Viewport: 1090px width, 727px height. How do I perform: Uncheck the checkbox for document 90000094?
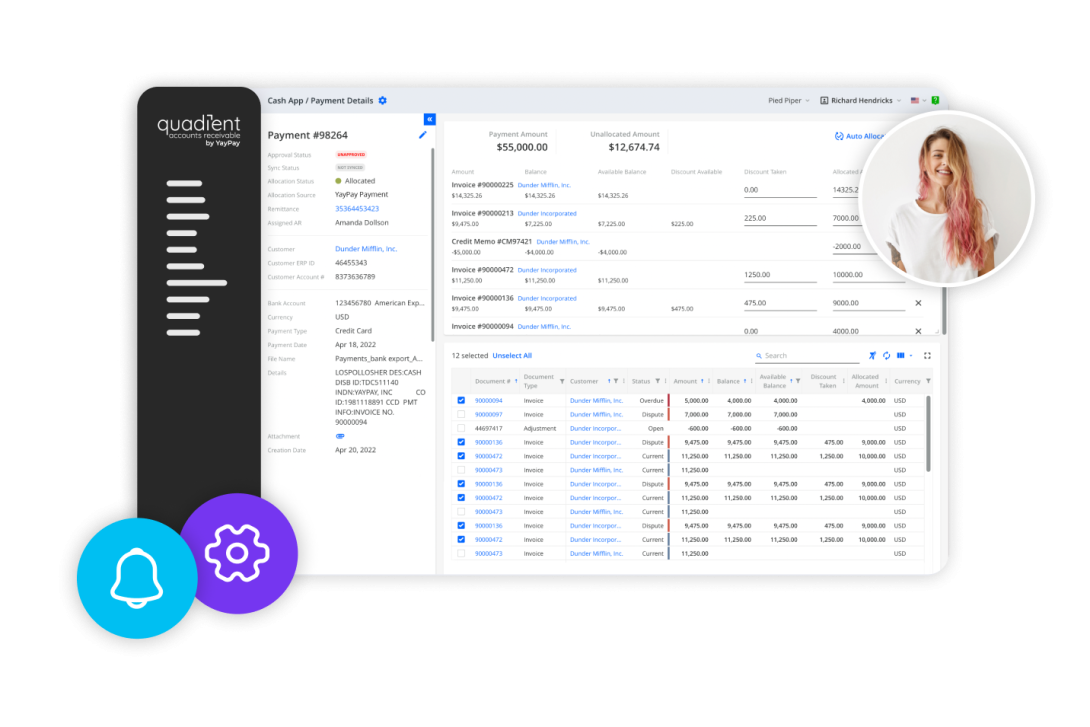point(461,400)
